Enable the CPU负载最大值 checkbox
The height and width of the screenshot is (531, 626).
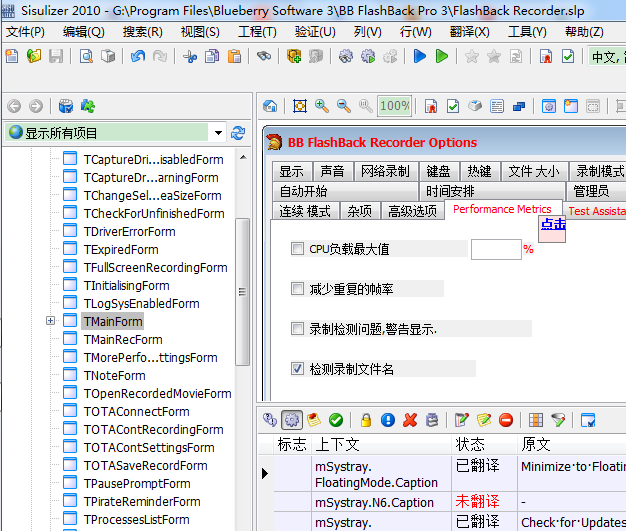297,249
